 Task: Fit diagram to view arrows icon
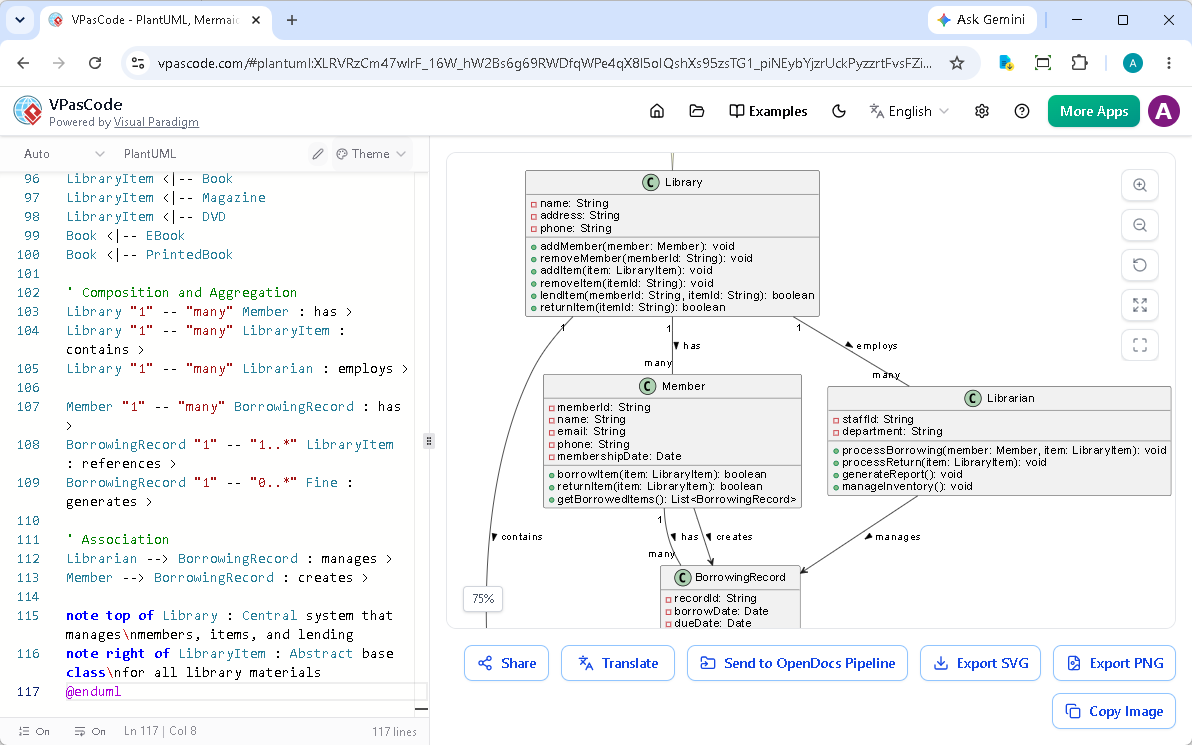tap(1140, 305)
